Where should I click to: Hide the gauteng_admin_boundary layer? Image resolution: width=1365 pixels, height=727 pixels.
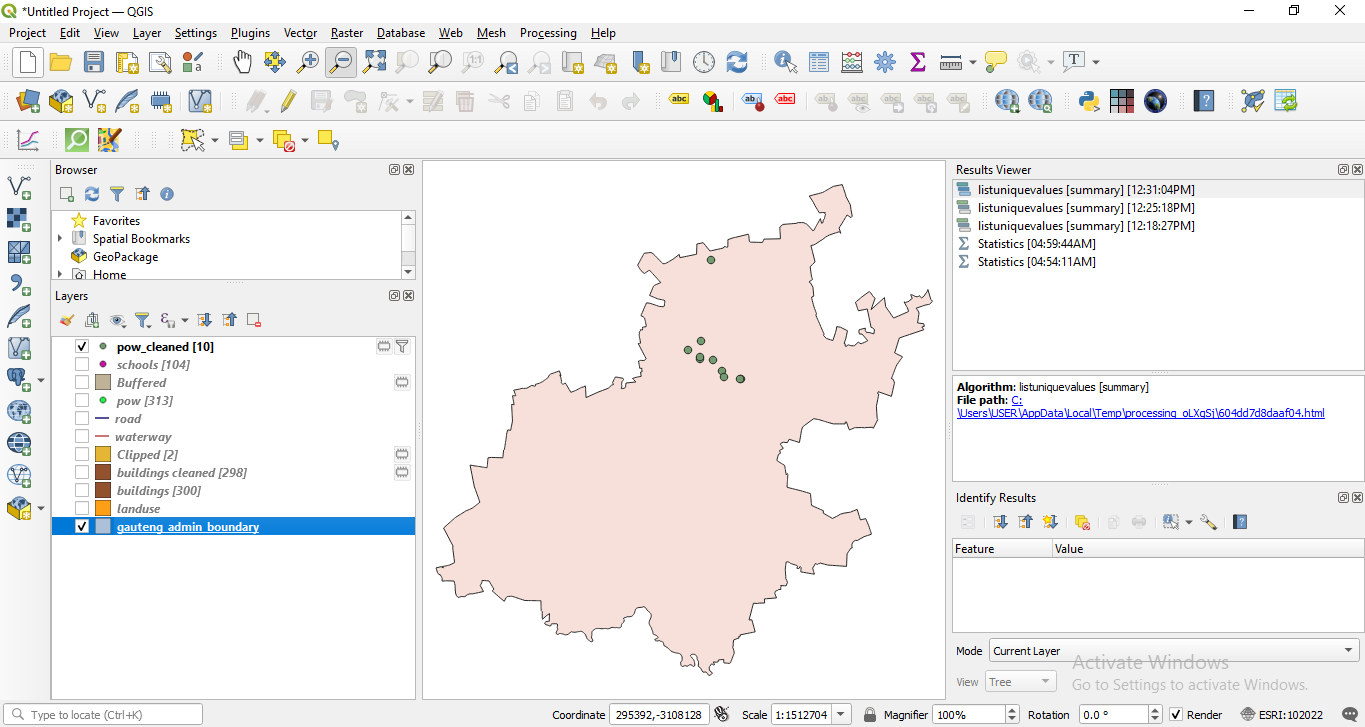[82, 527]
